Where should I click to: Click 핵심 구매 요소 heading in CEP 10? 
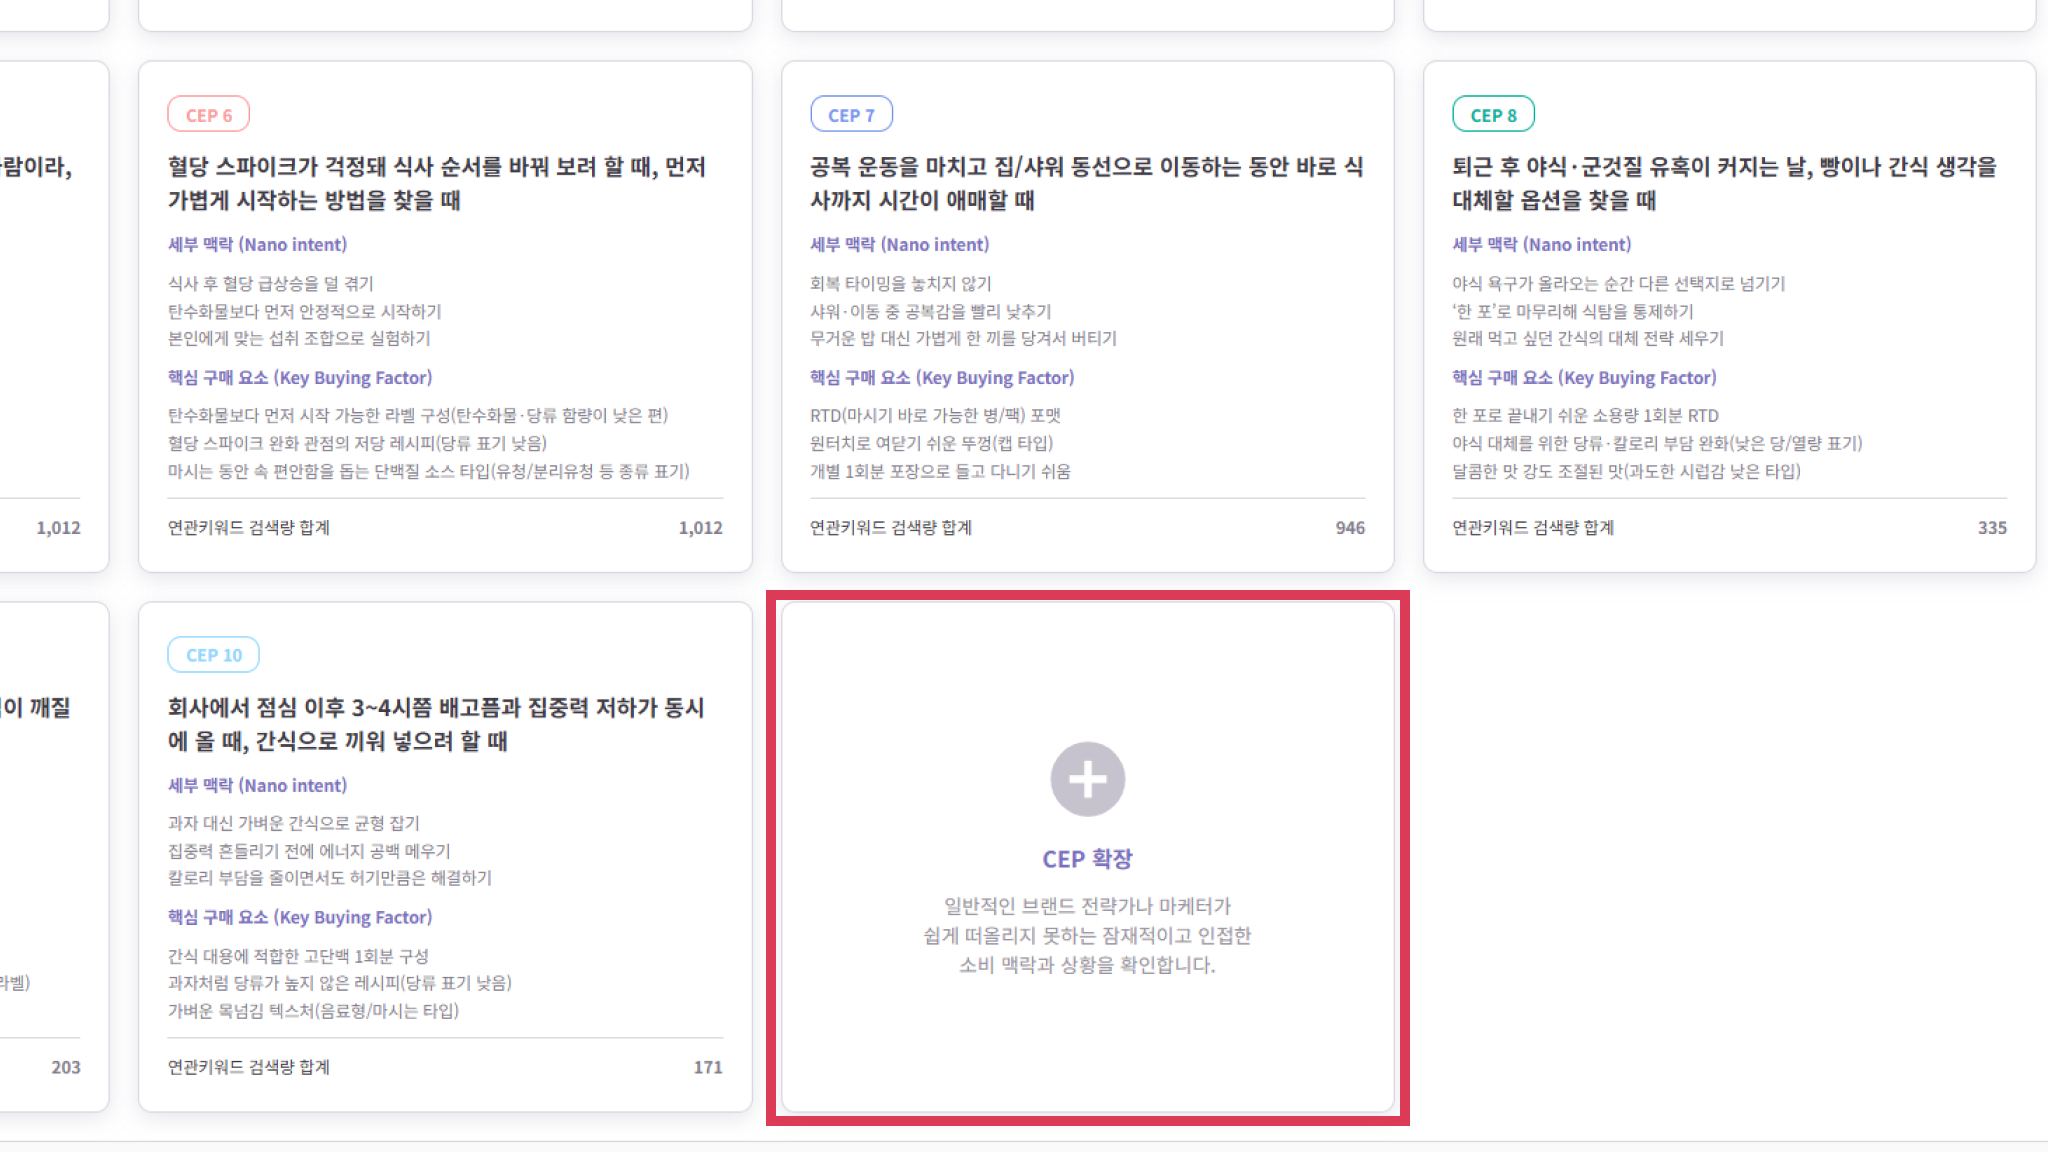tap(299, 918)
